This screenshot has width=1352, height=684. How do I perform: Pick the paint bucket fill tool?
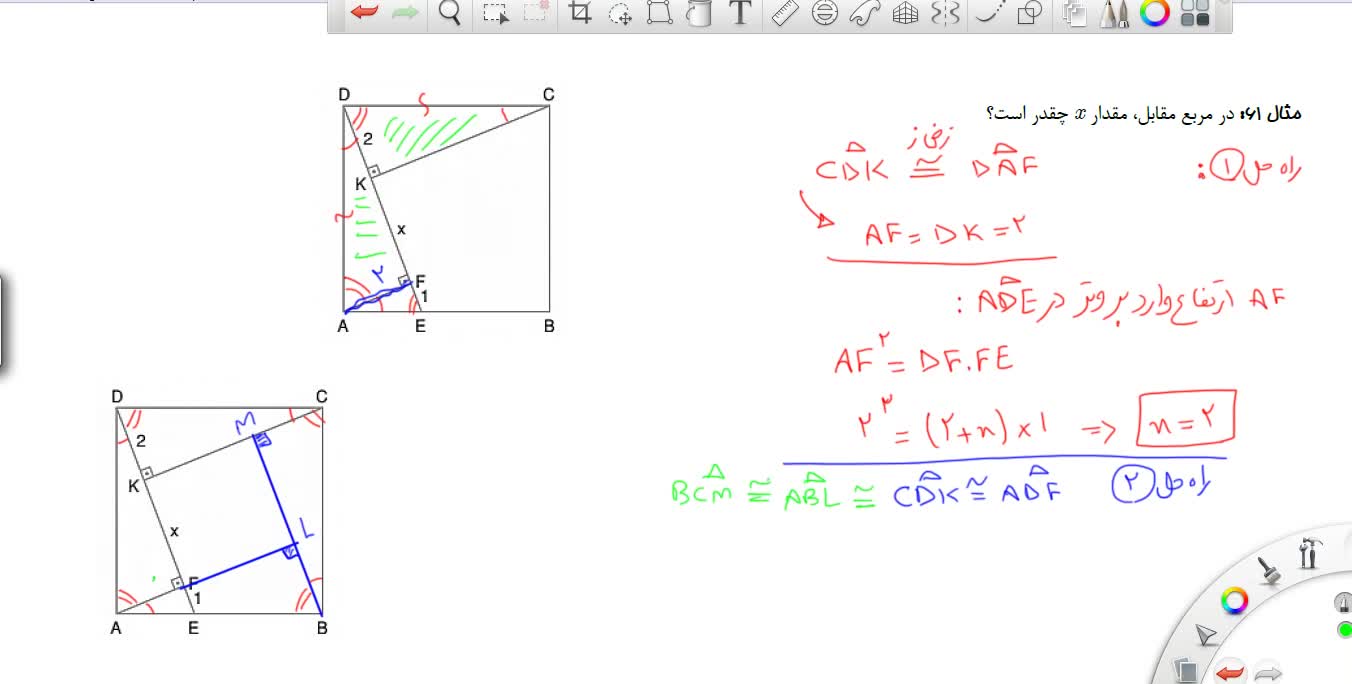coord(698,13)
